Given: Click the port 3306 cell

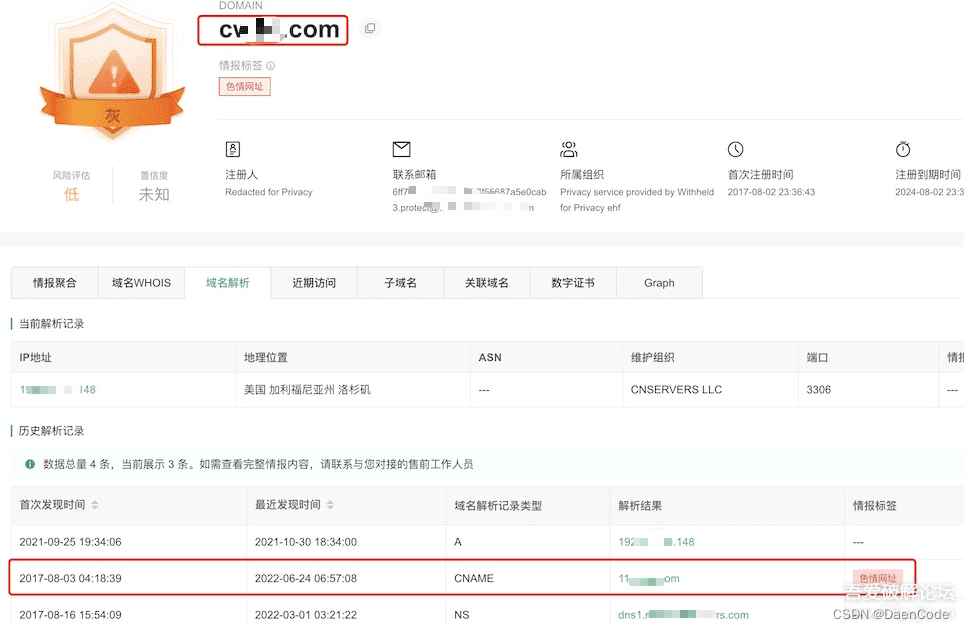Looking at the screenshot, I should 819,389.
